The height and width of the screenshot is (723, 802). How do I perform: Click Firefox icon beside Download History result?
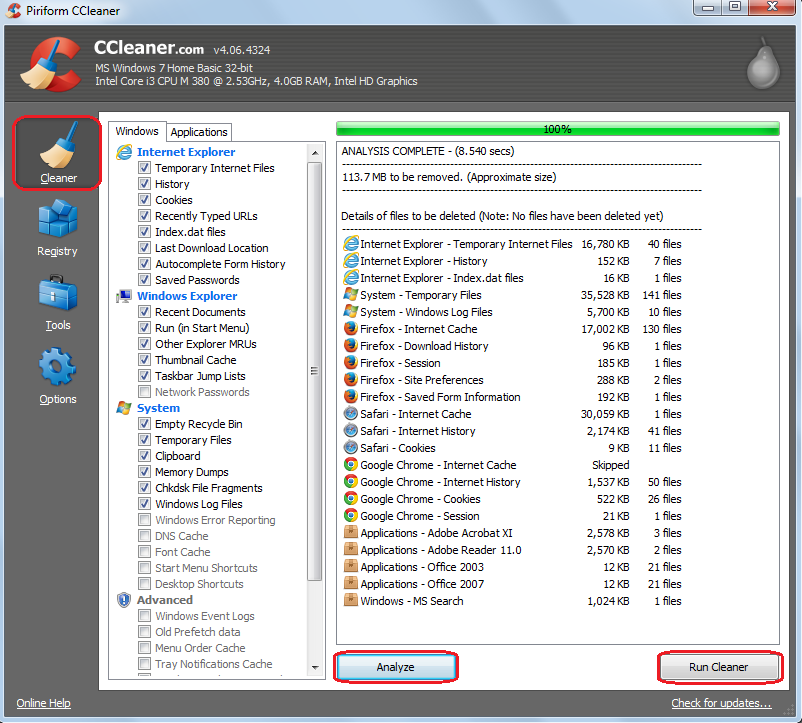tap(351, 346)
